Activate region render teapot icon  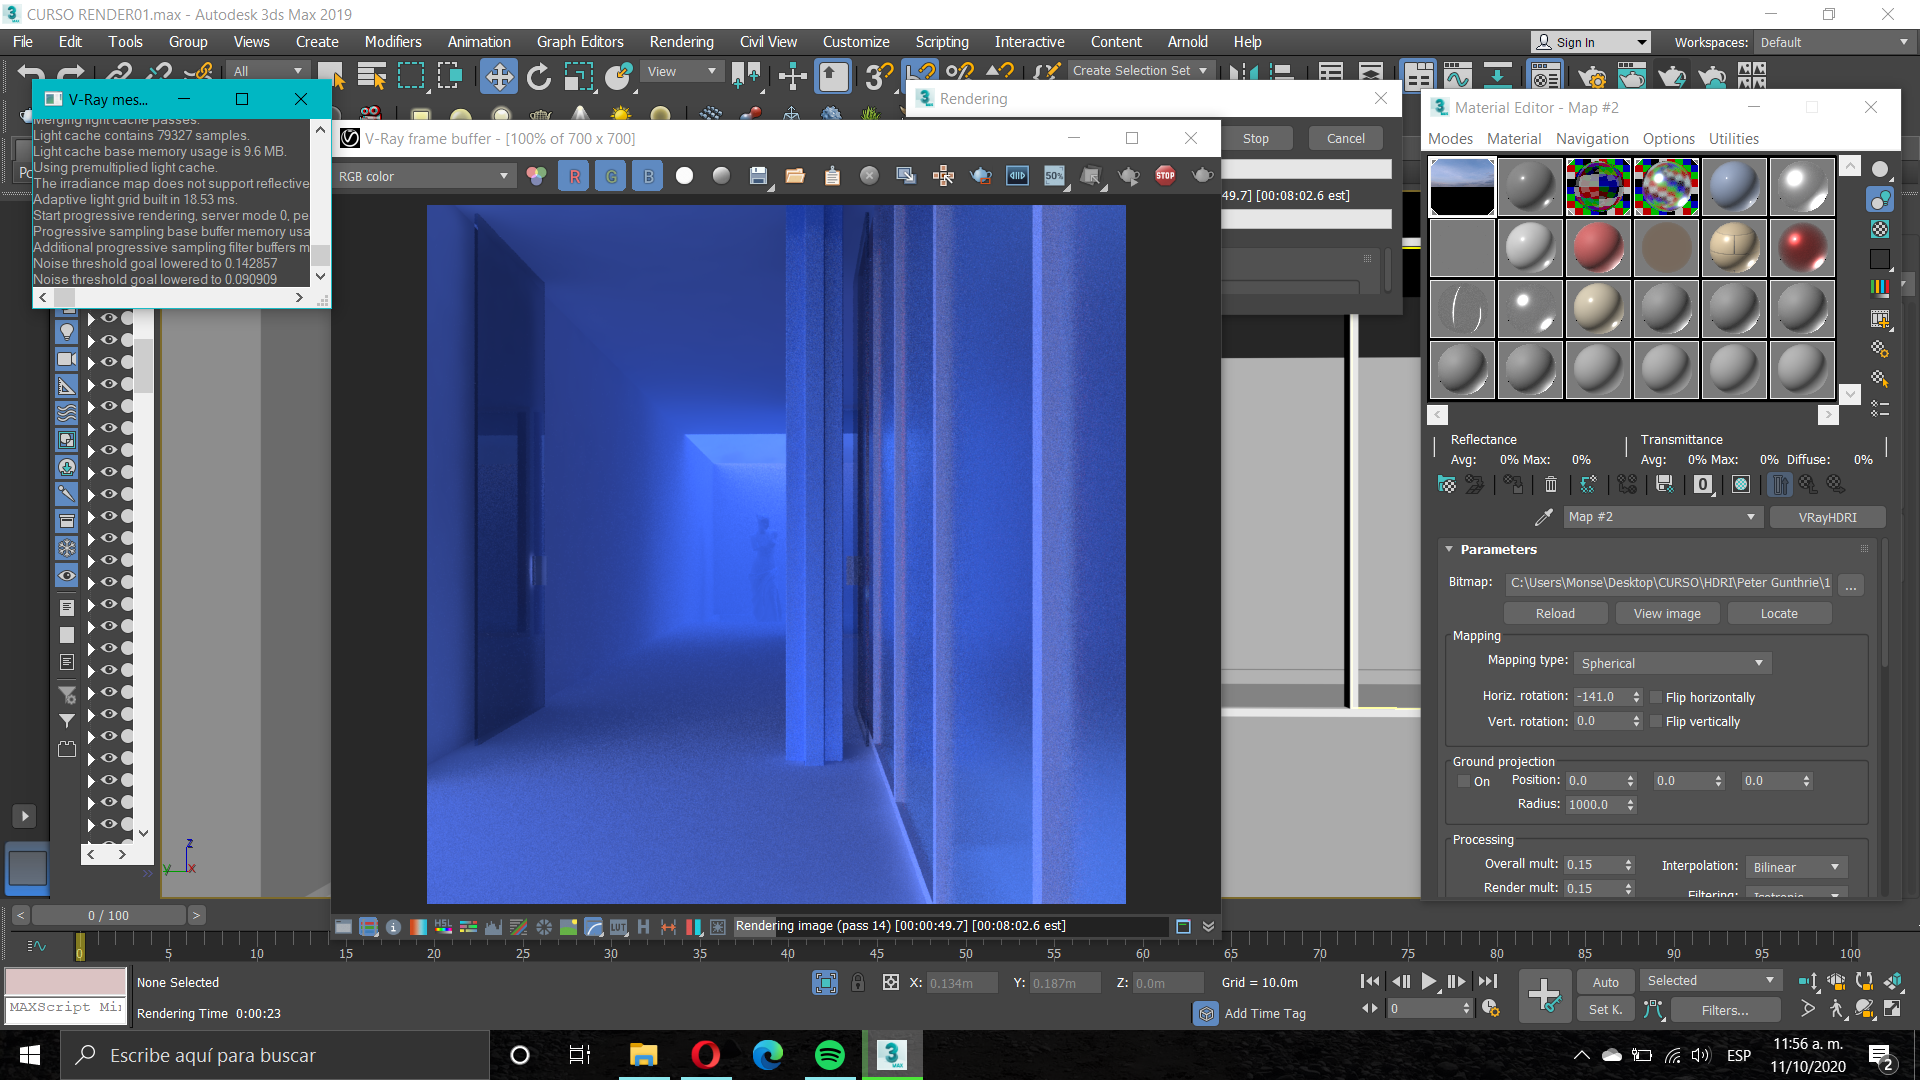[x=980, y=176]
